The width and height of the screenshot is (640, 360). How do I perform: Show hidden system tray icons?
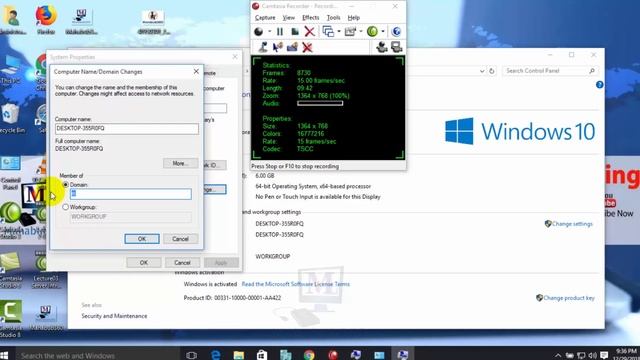pos(558,356)
